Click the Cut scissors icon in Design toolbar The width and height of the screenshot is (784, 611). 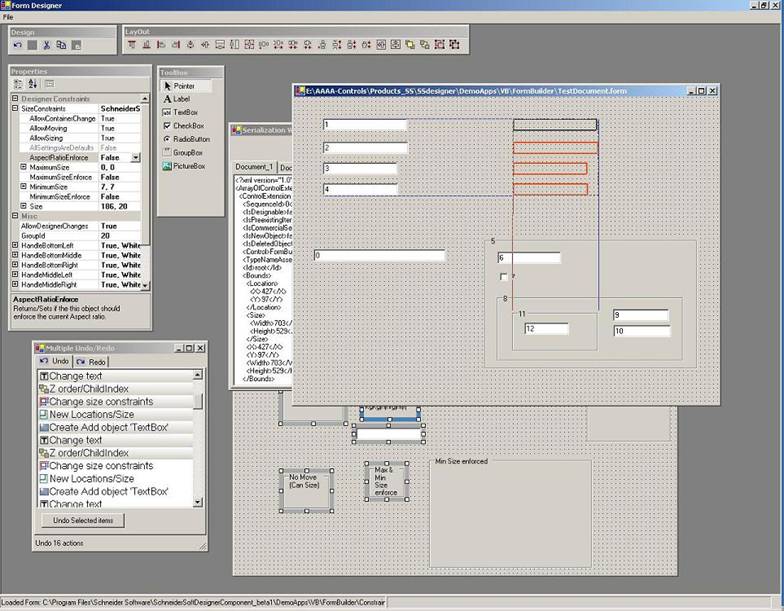[x=46, y=45]
